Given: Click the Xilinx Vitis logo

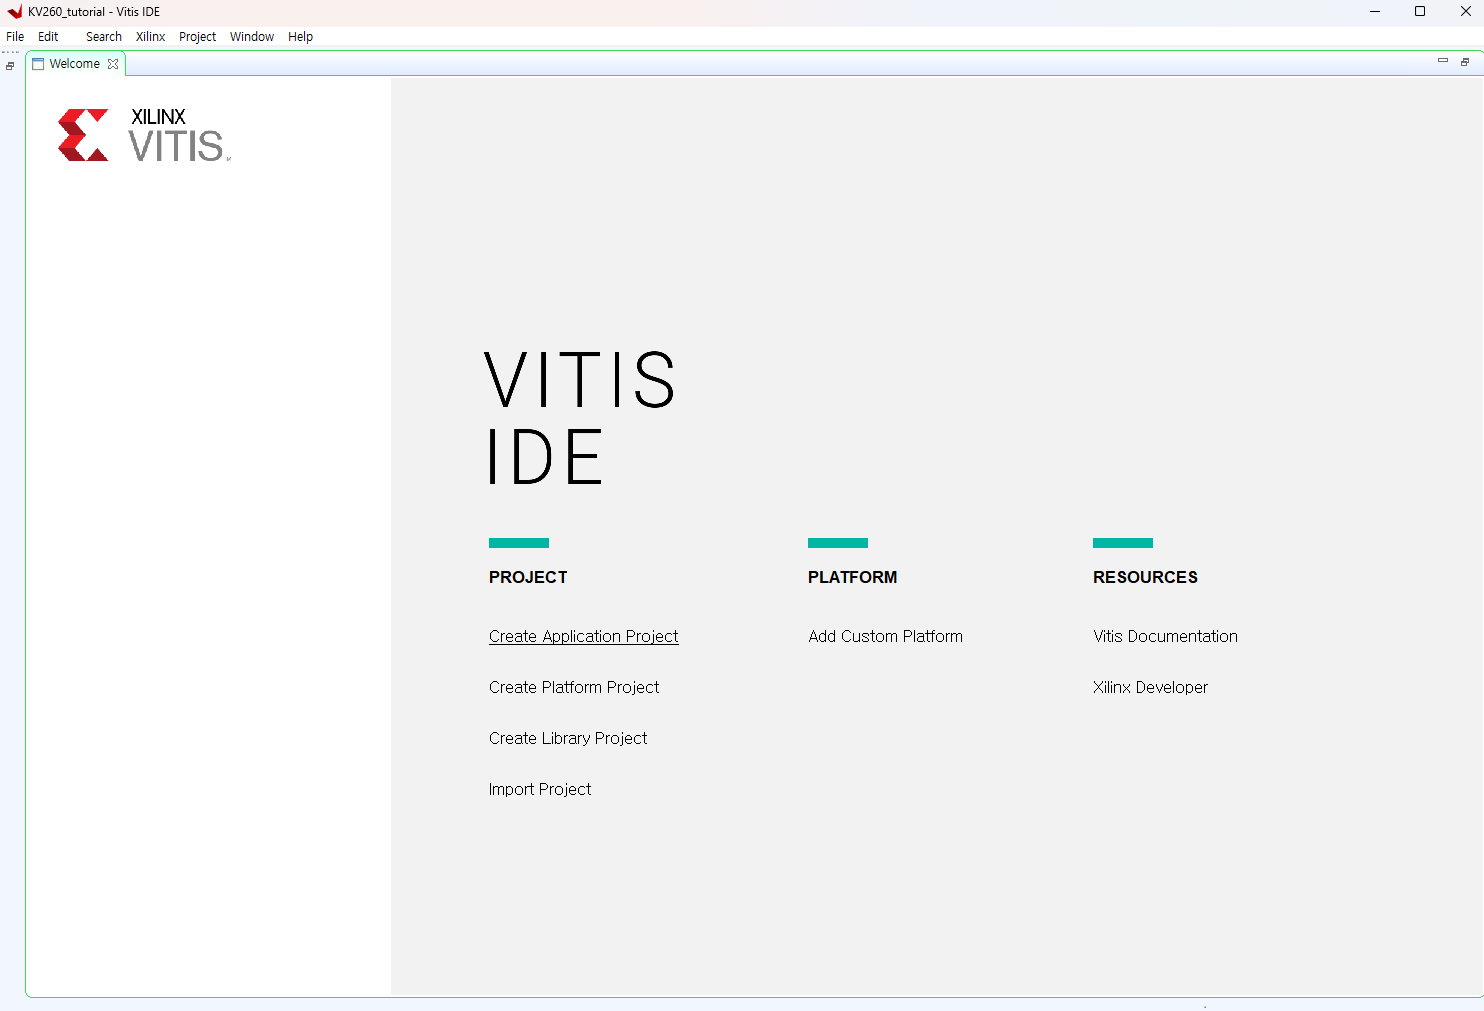Looking at the screenshot, I should (x=144, y=135).
